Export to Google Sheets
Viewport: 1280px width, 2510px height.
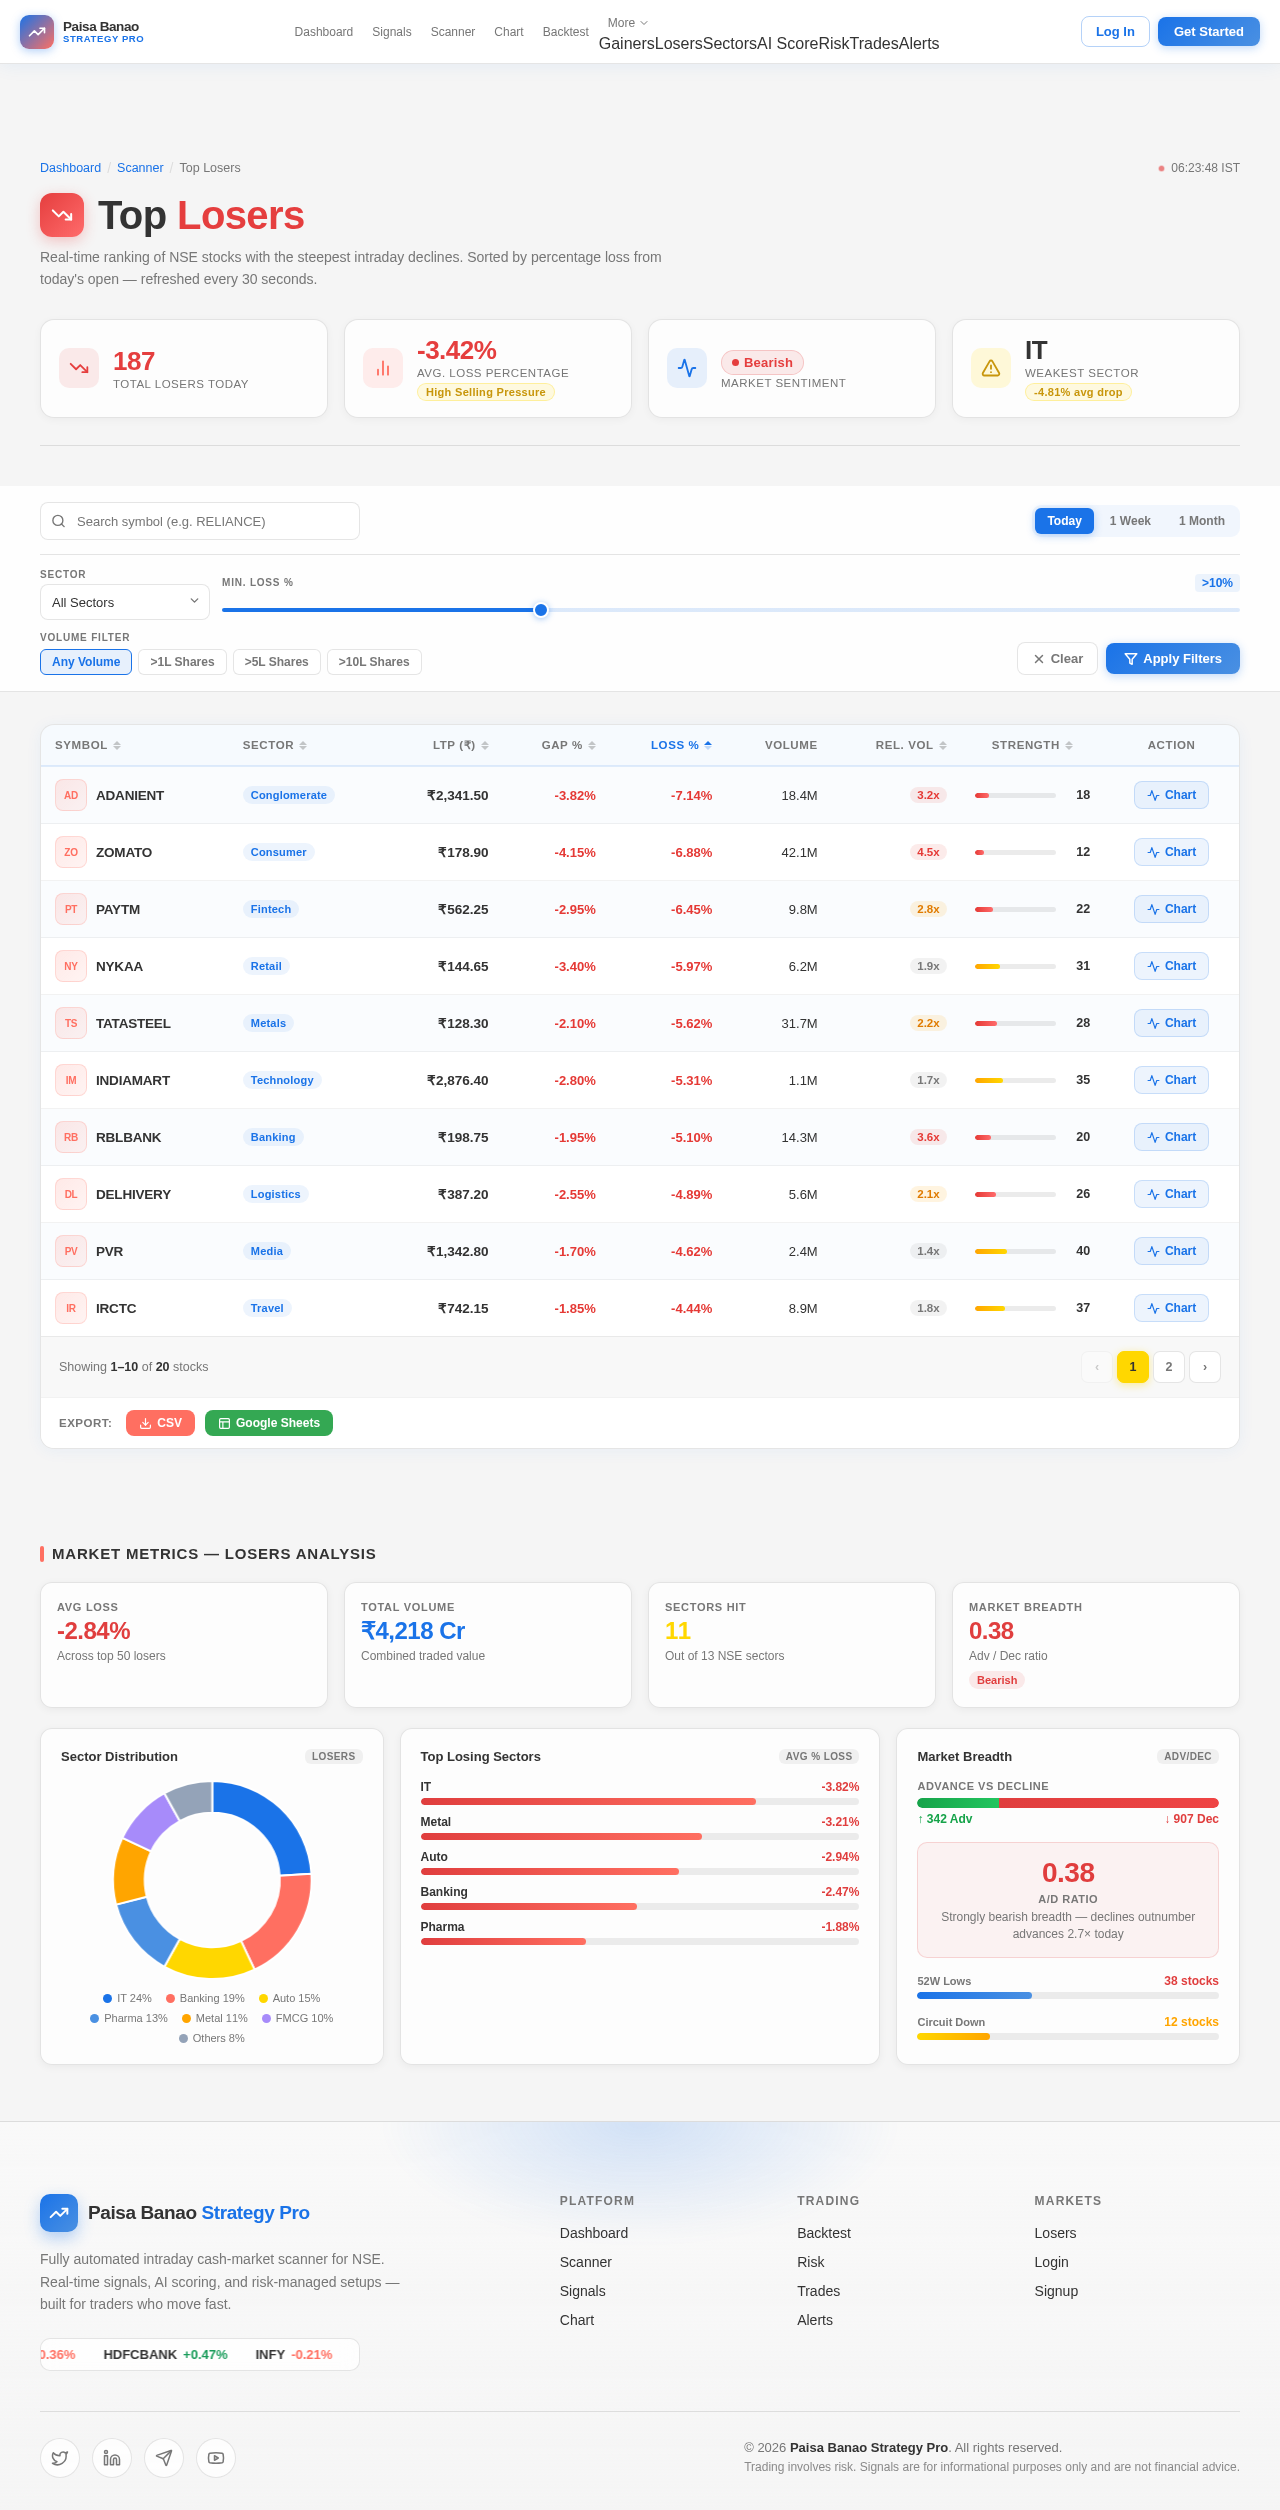269,1423
